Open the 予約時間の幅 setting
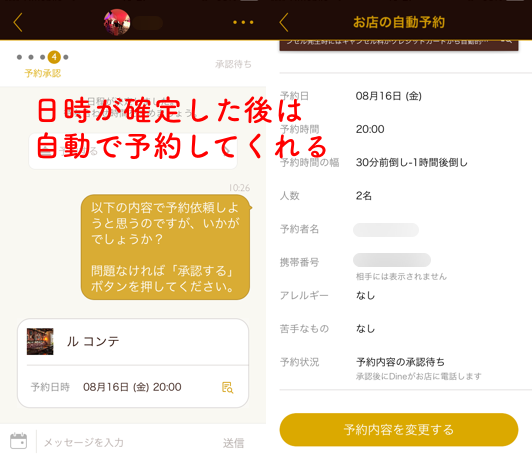Viewport: 532px width, 460px height. coord(405,162)
